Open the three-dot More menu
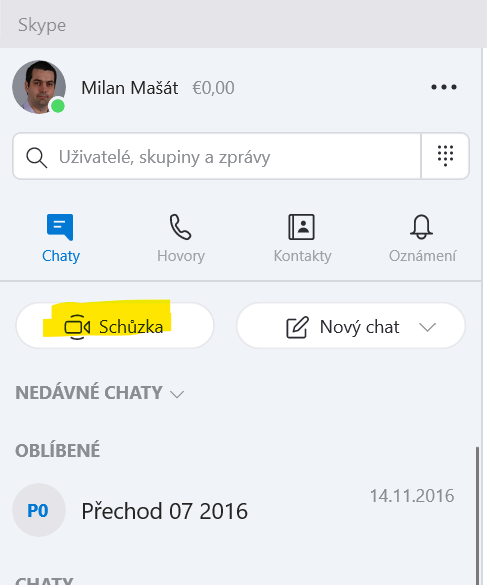This screenshot has width=487, height=585. 444,87
